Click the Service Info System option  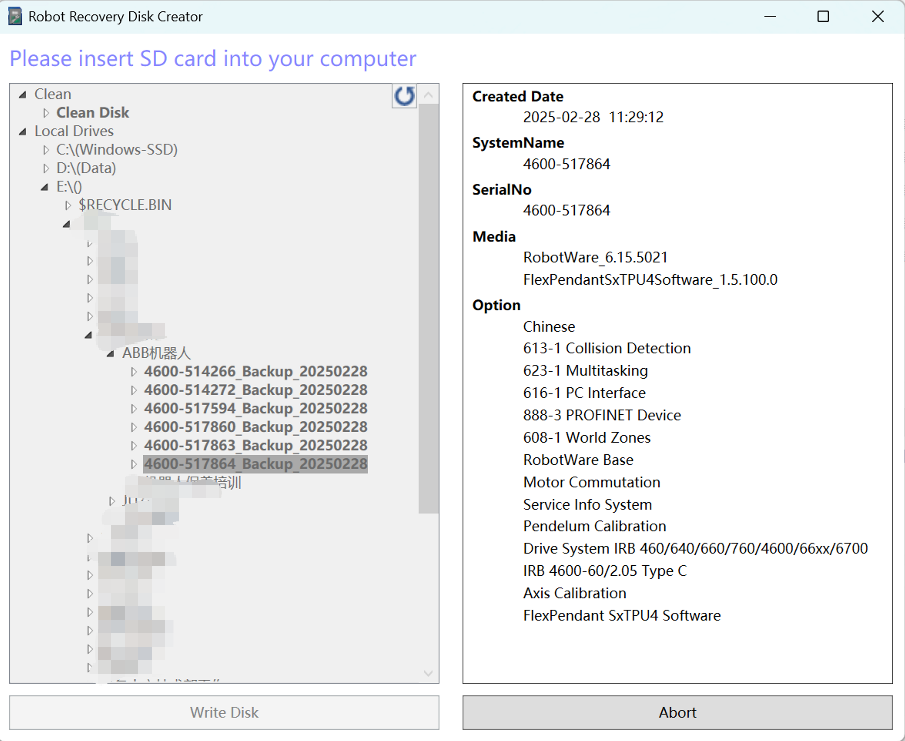coord(588,505)
